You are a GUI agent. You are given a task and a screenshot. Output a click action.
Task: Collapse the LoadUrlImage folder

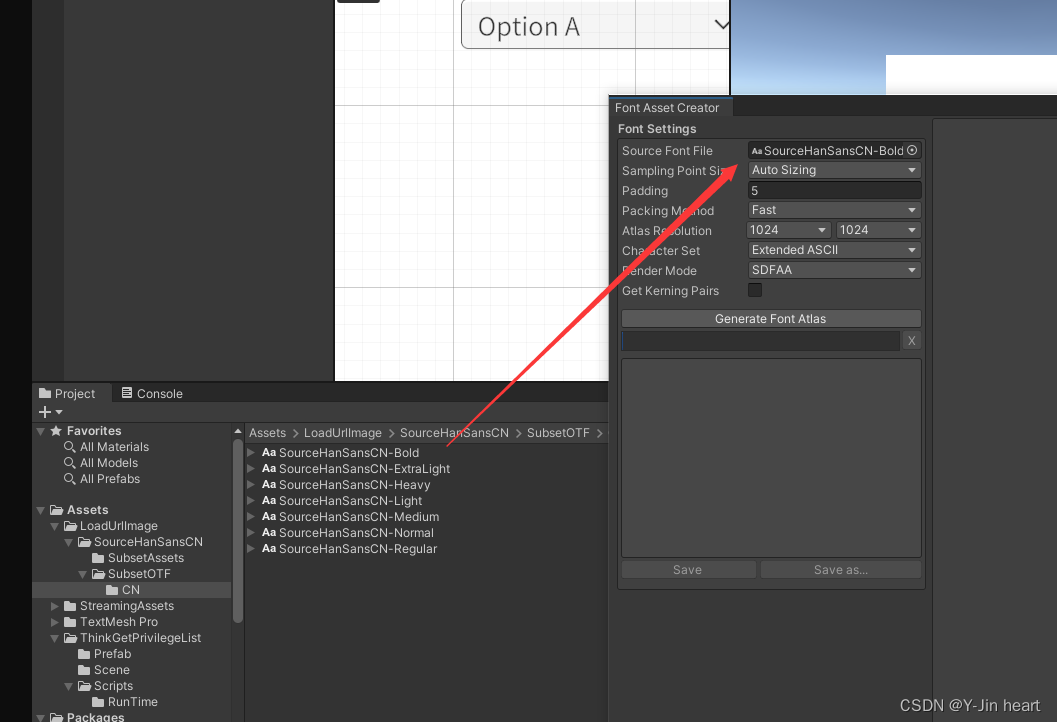[x=55, y=526]
